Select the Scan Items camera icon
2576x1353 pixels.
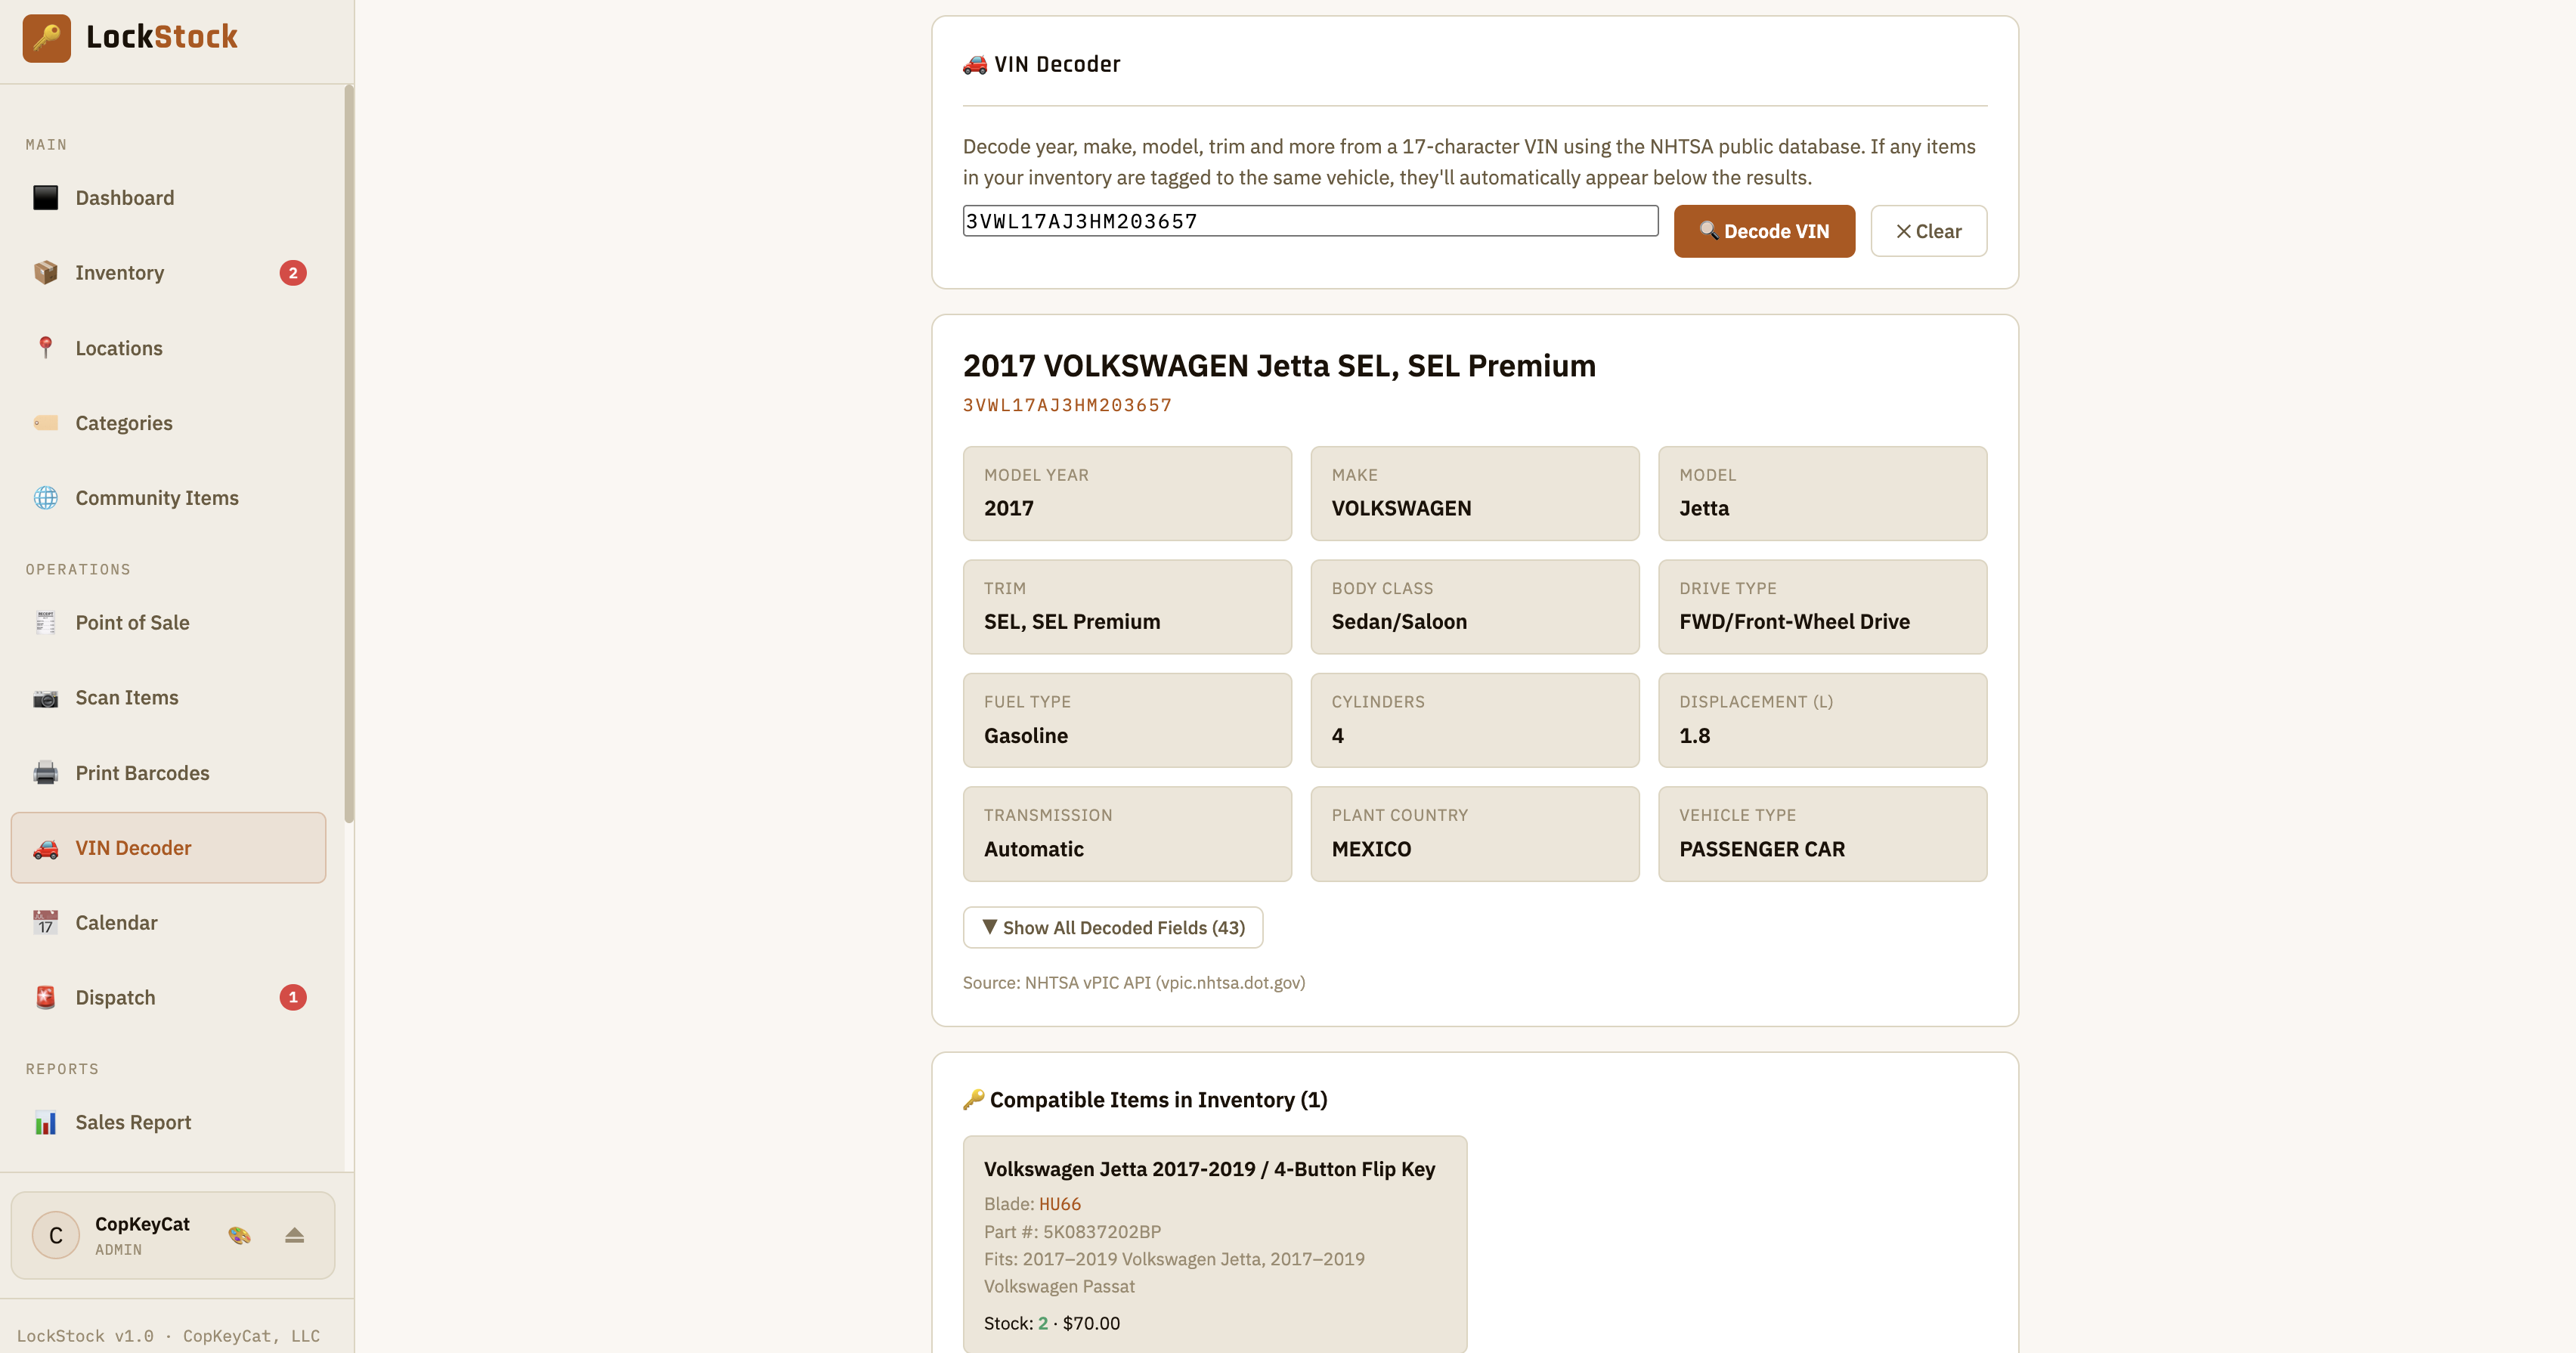coord(46,697)
